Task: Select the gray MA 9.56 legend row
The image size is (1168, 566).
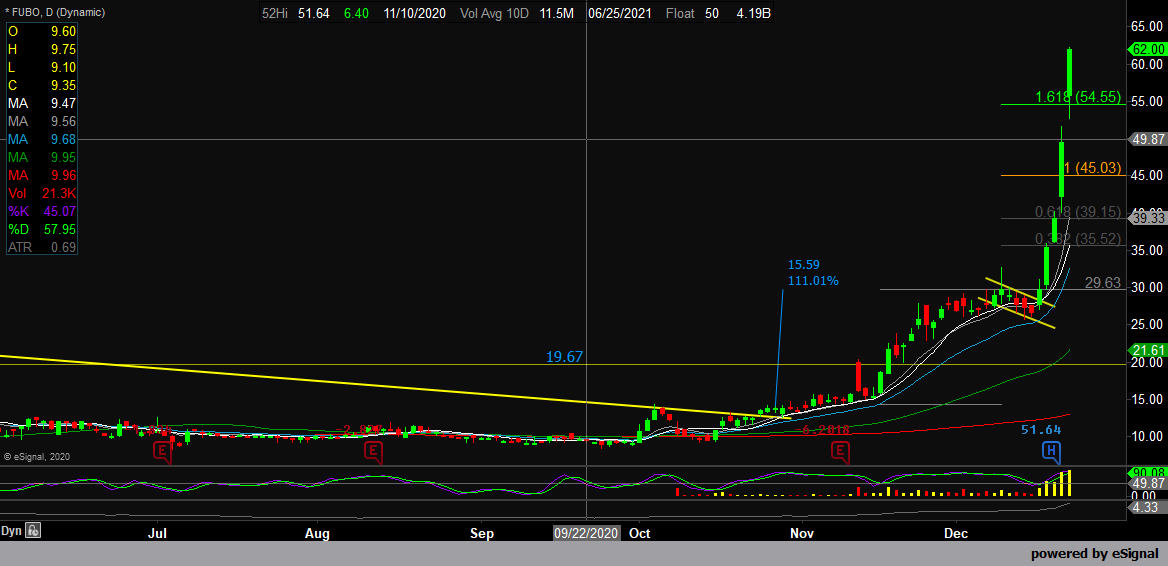Action: pyautogui.click(x=42, y=121)
